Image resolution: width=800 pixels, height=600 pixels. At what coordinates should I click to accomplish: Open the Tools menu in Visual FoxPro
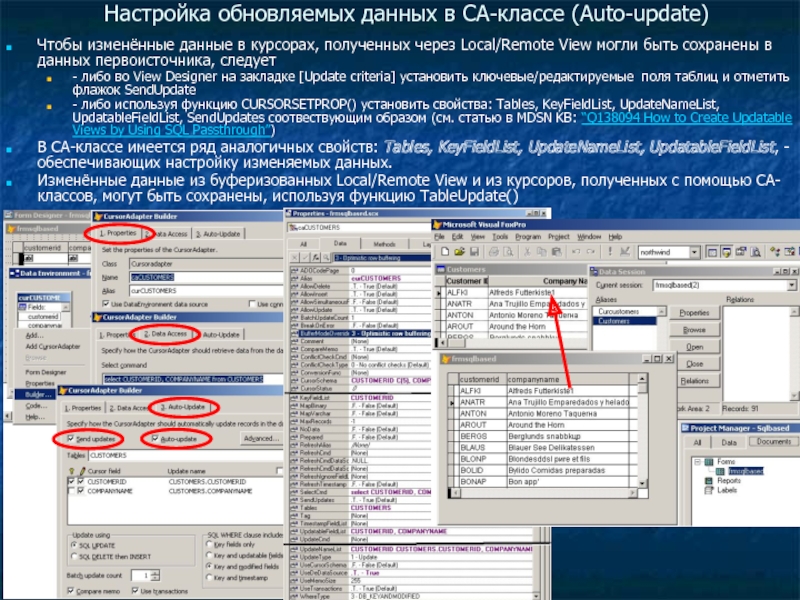pyautogui.click(x=500, y=237)
